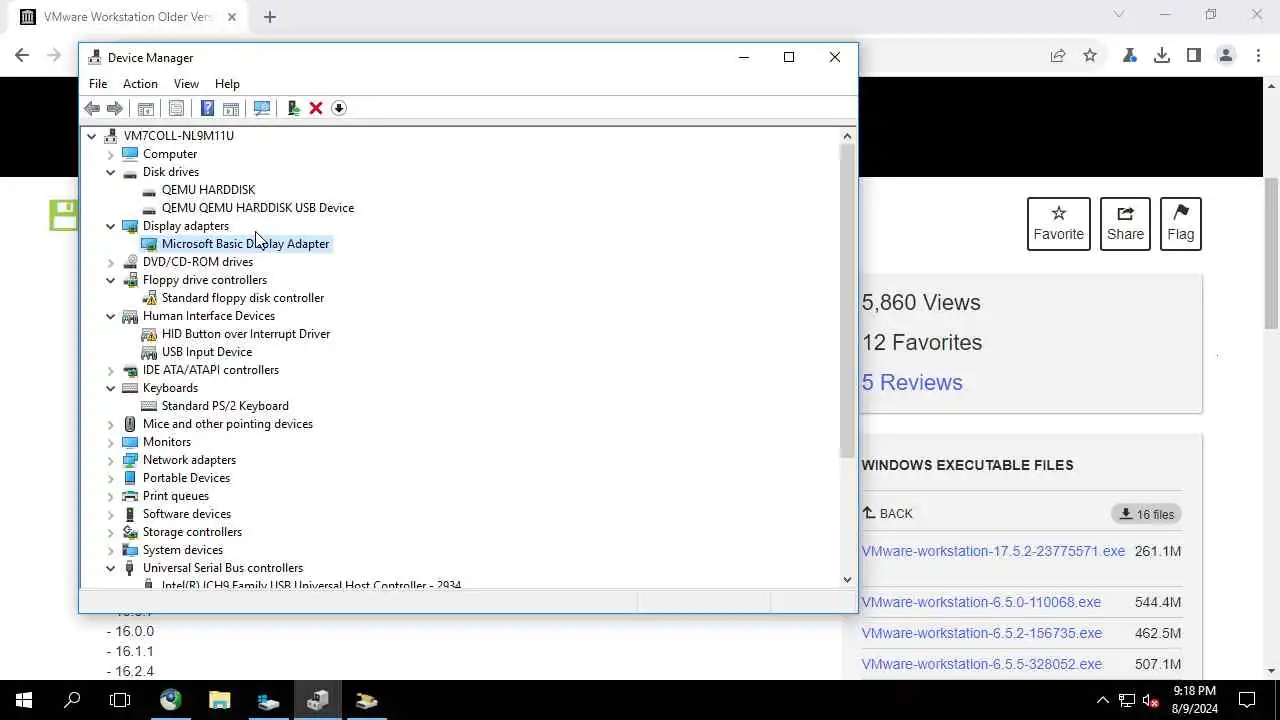Click the browser extension icon beside the star
The width and height of the screenshot is (1280, 720).
(1130, 56)
